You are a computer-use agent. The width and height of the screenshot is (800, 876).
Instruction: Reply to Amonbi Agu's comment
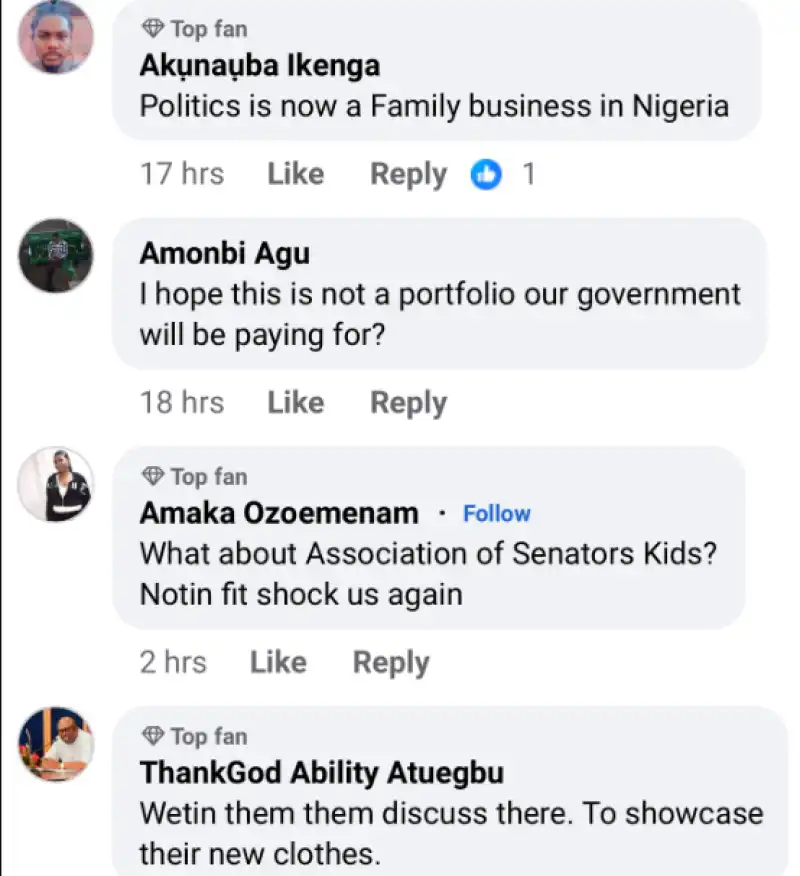click(408, 403)
